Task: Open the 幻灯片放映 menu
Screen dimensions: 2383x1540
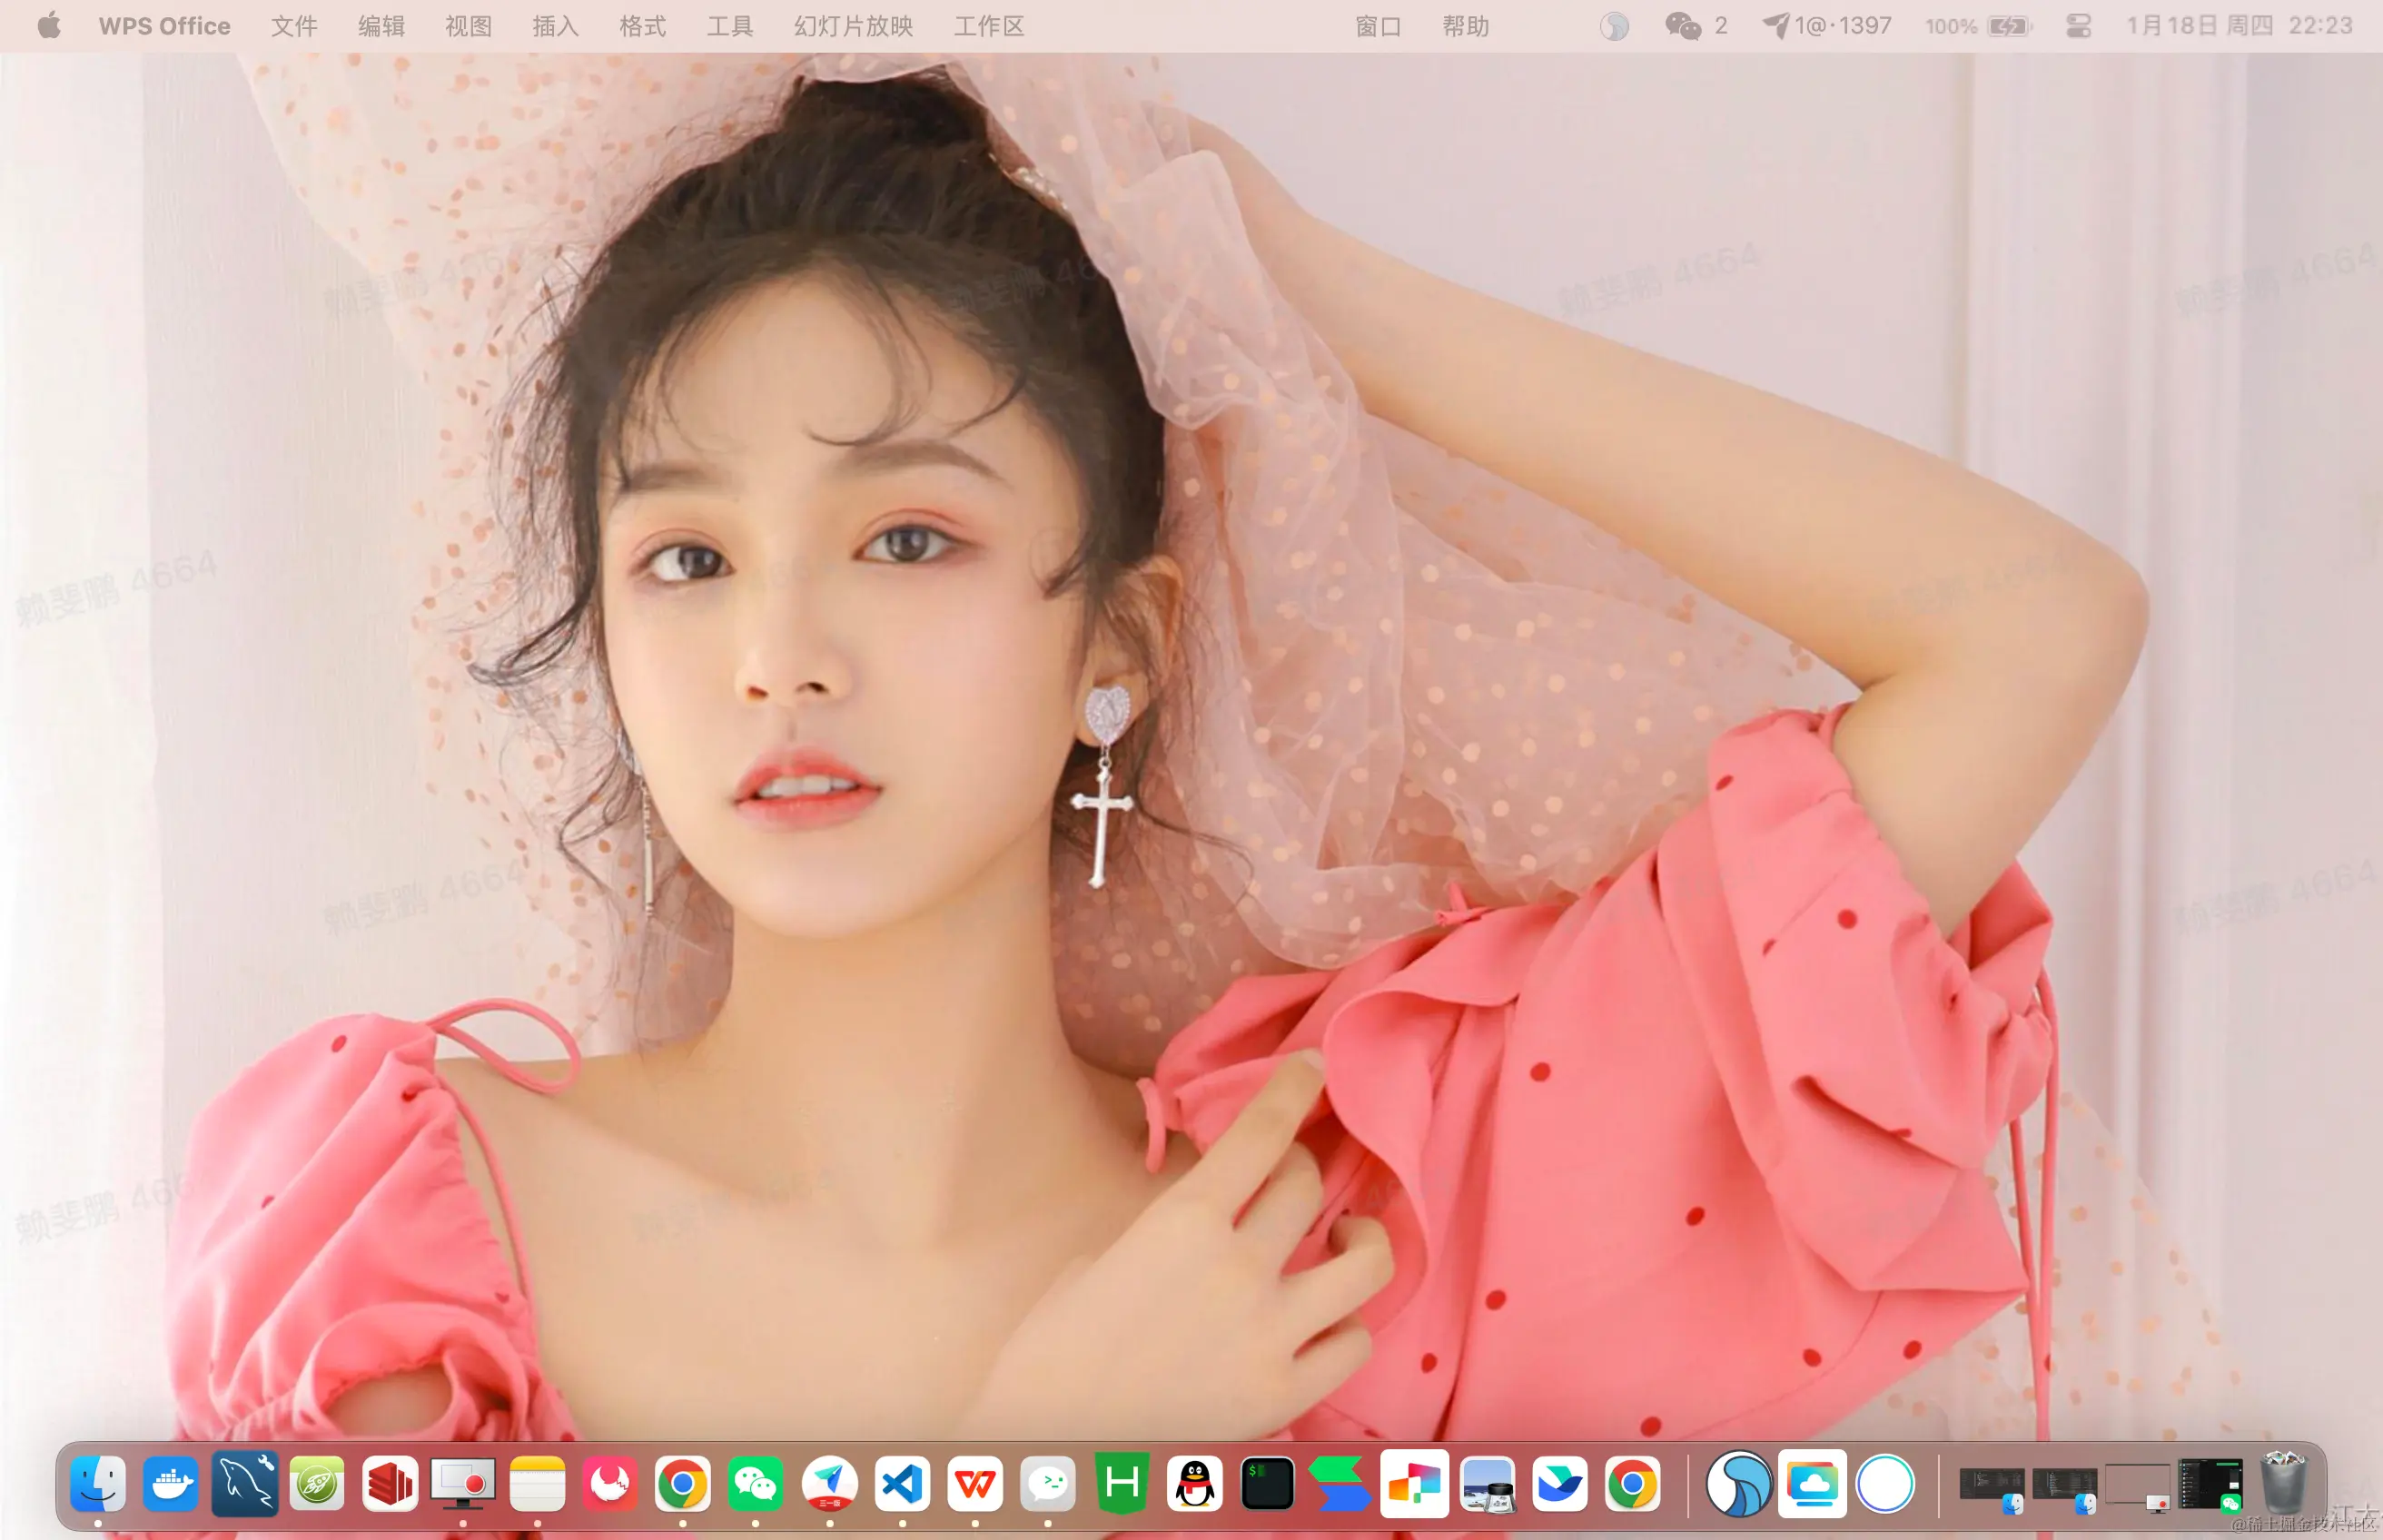Action: 853,26
